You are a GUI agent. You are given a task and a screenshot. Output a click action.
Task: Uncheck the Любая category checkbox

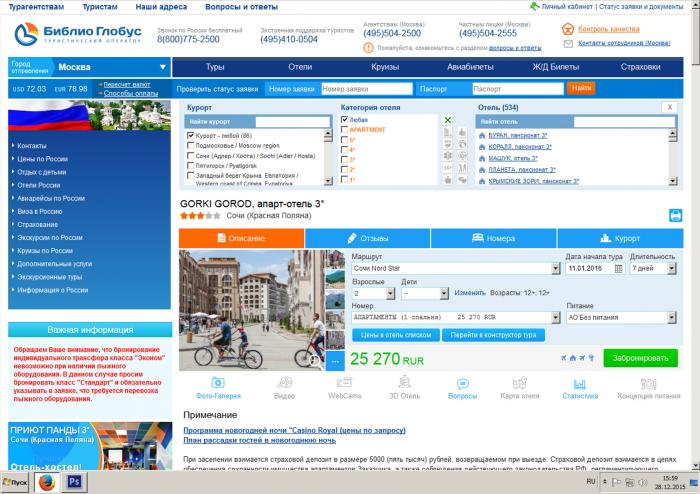click(x=344, y=120)
